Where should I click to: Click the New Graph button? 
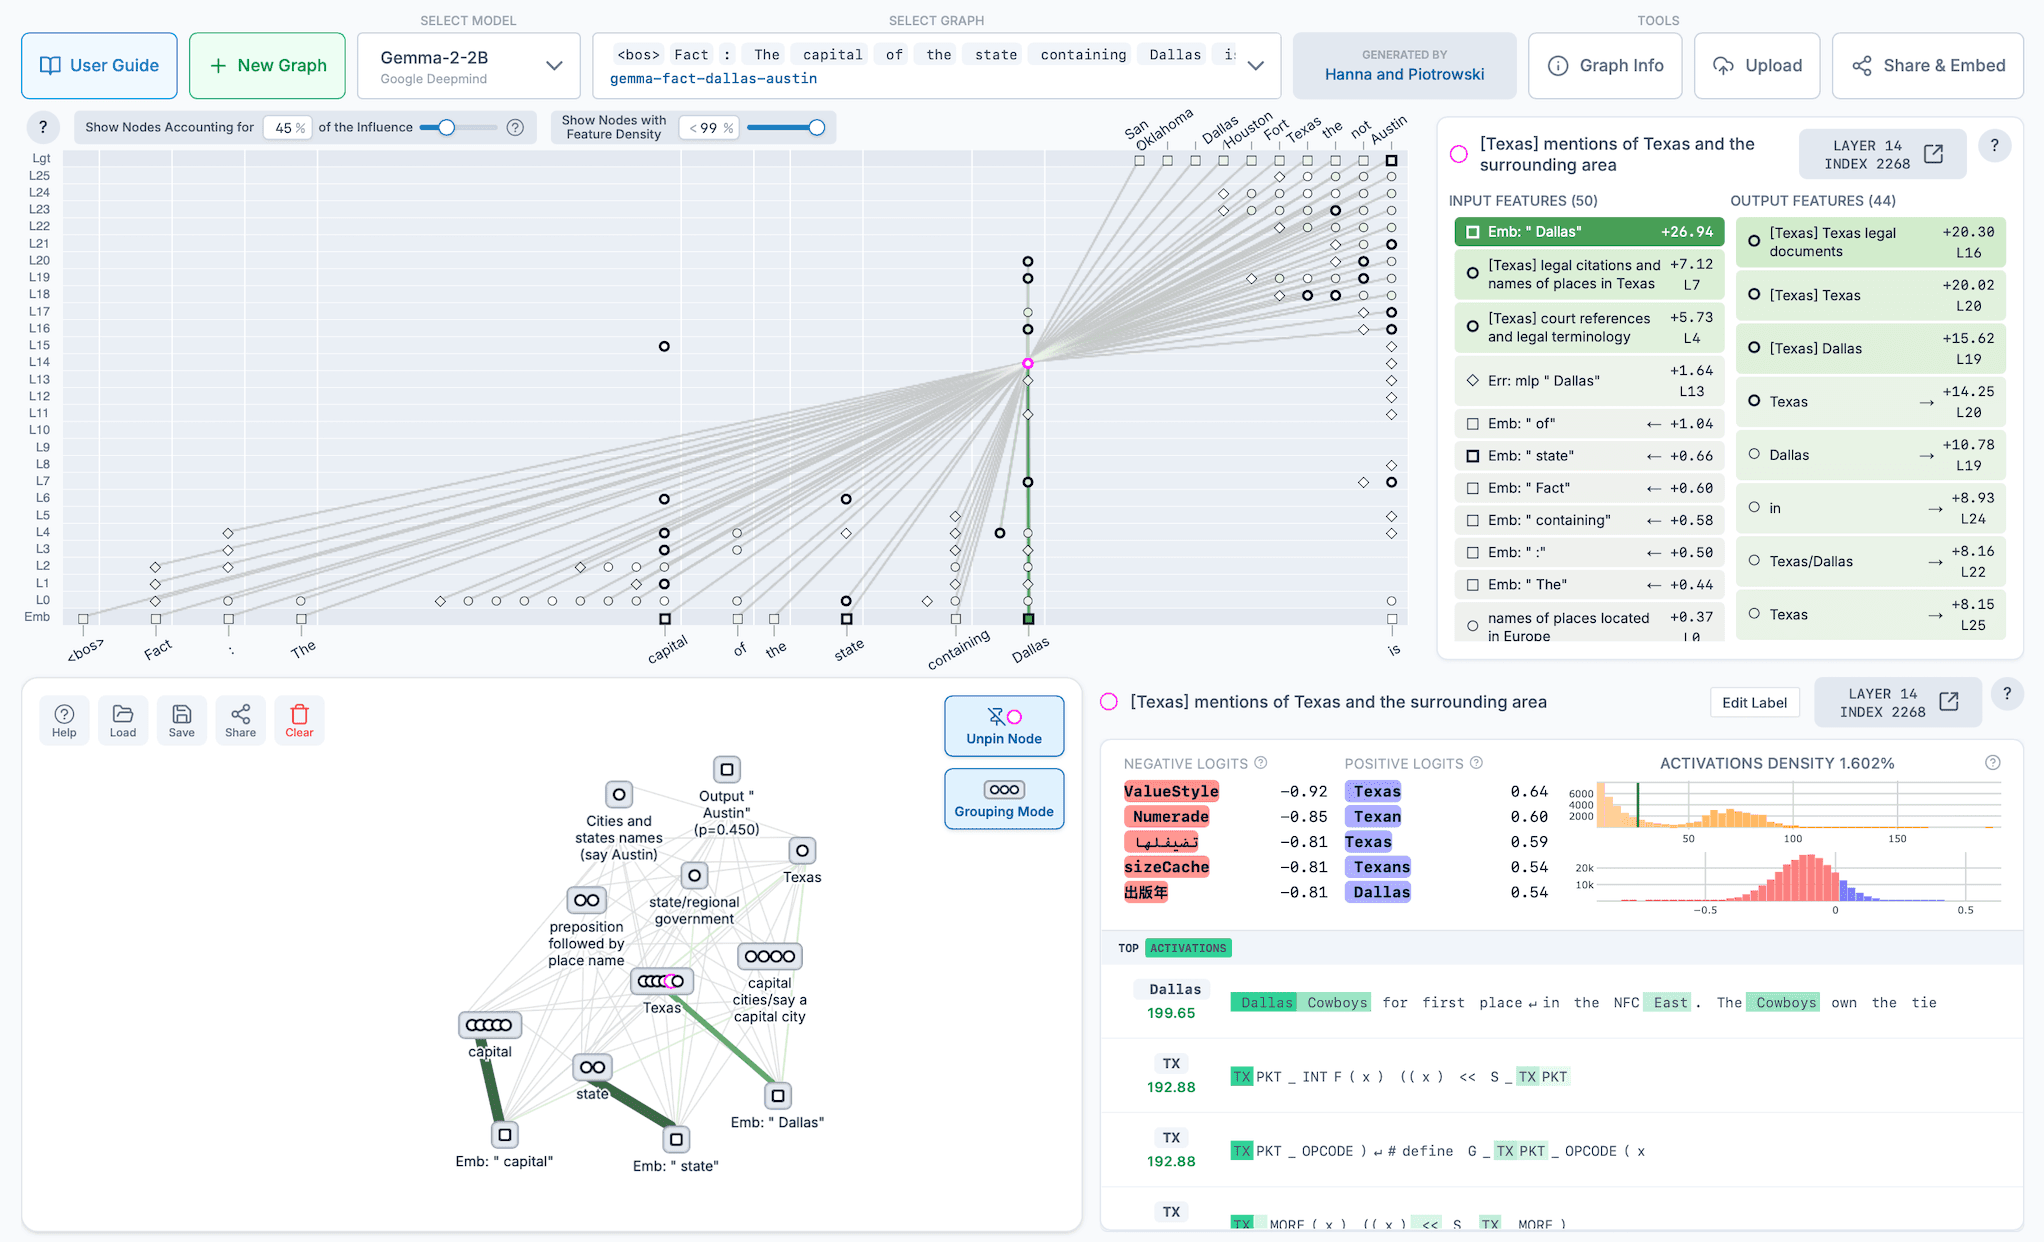(x=267, y=66)
